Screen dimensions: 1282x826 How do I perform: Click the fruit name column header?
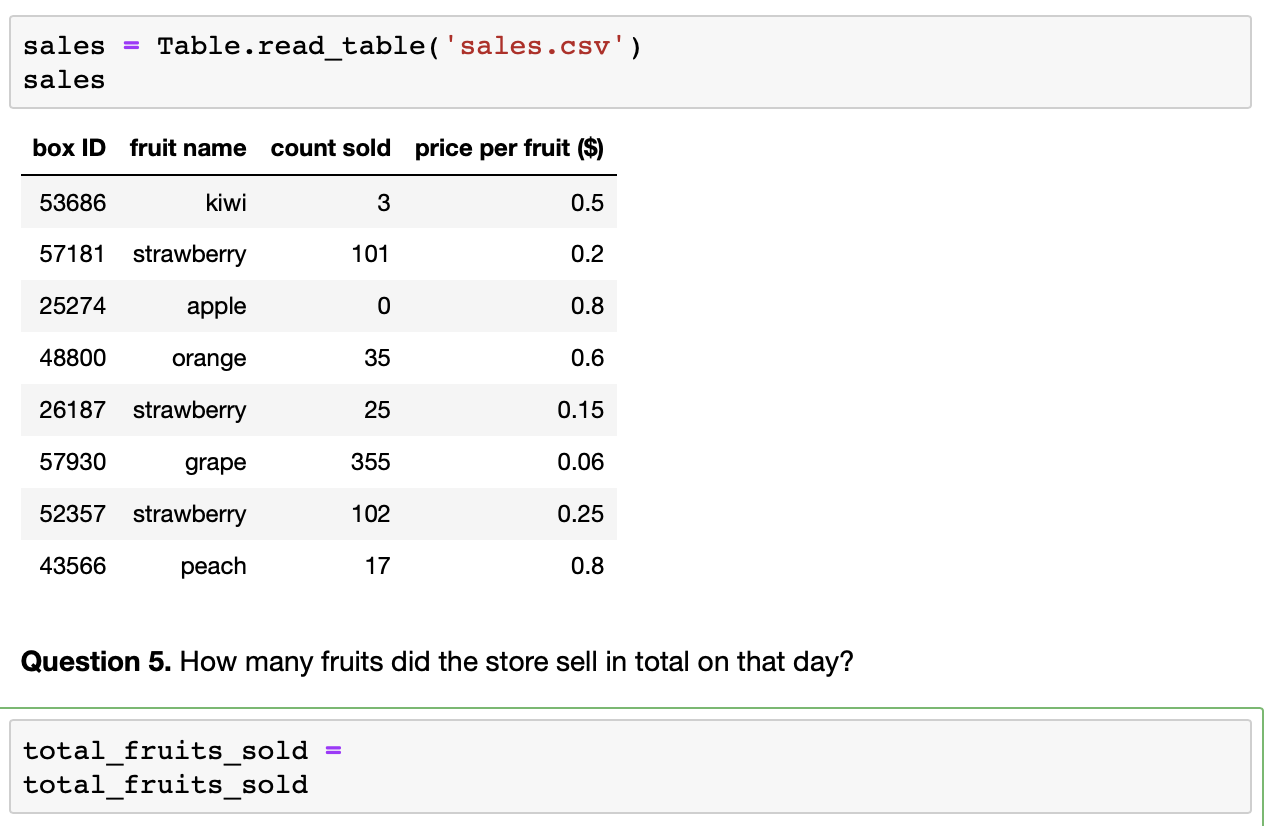click(188, 148)
